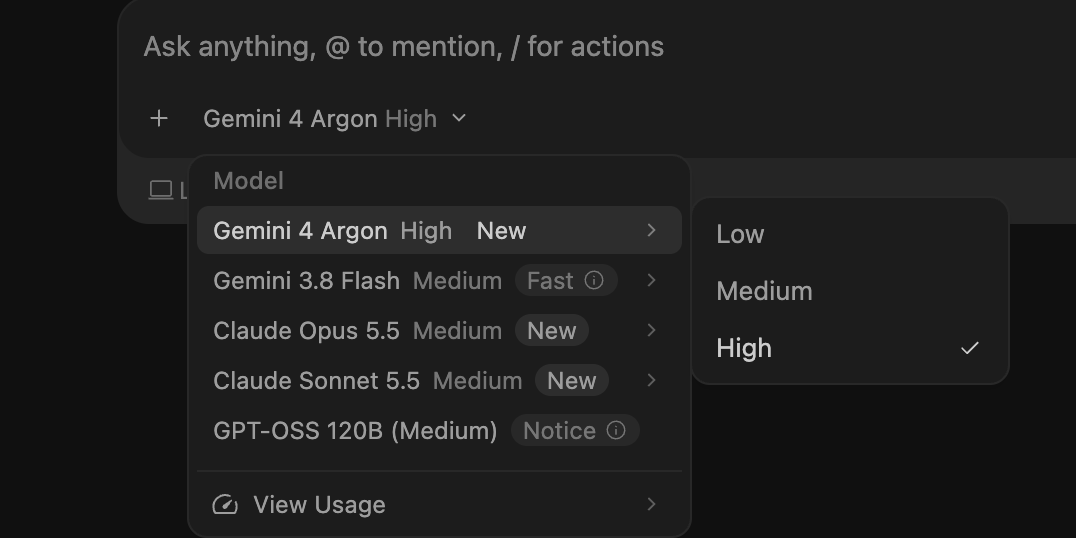Click the New badge on Claude Sonnet 5.5

coord(572,381)
